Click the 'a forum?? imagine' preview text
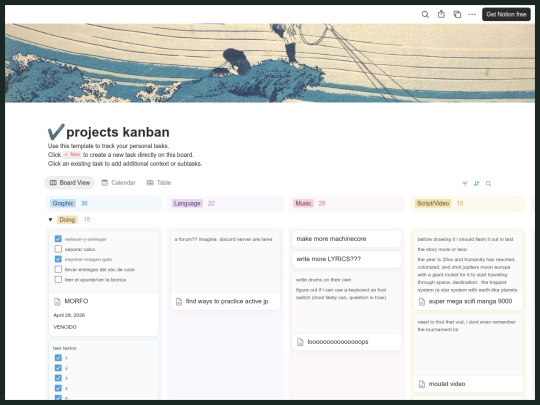 point(223,239)
